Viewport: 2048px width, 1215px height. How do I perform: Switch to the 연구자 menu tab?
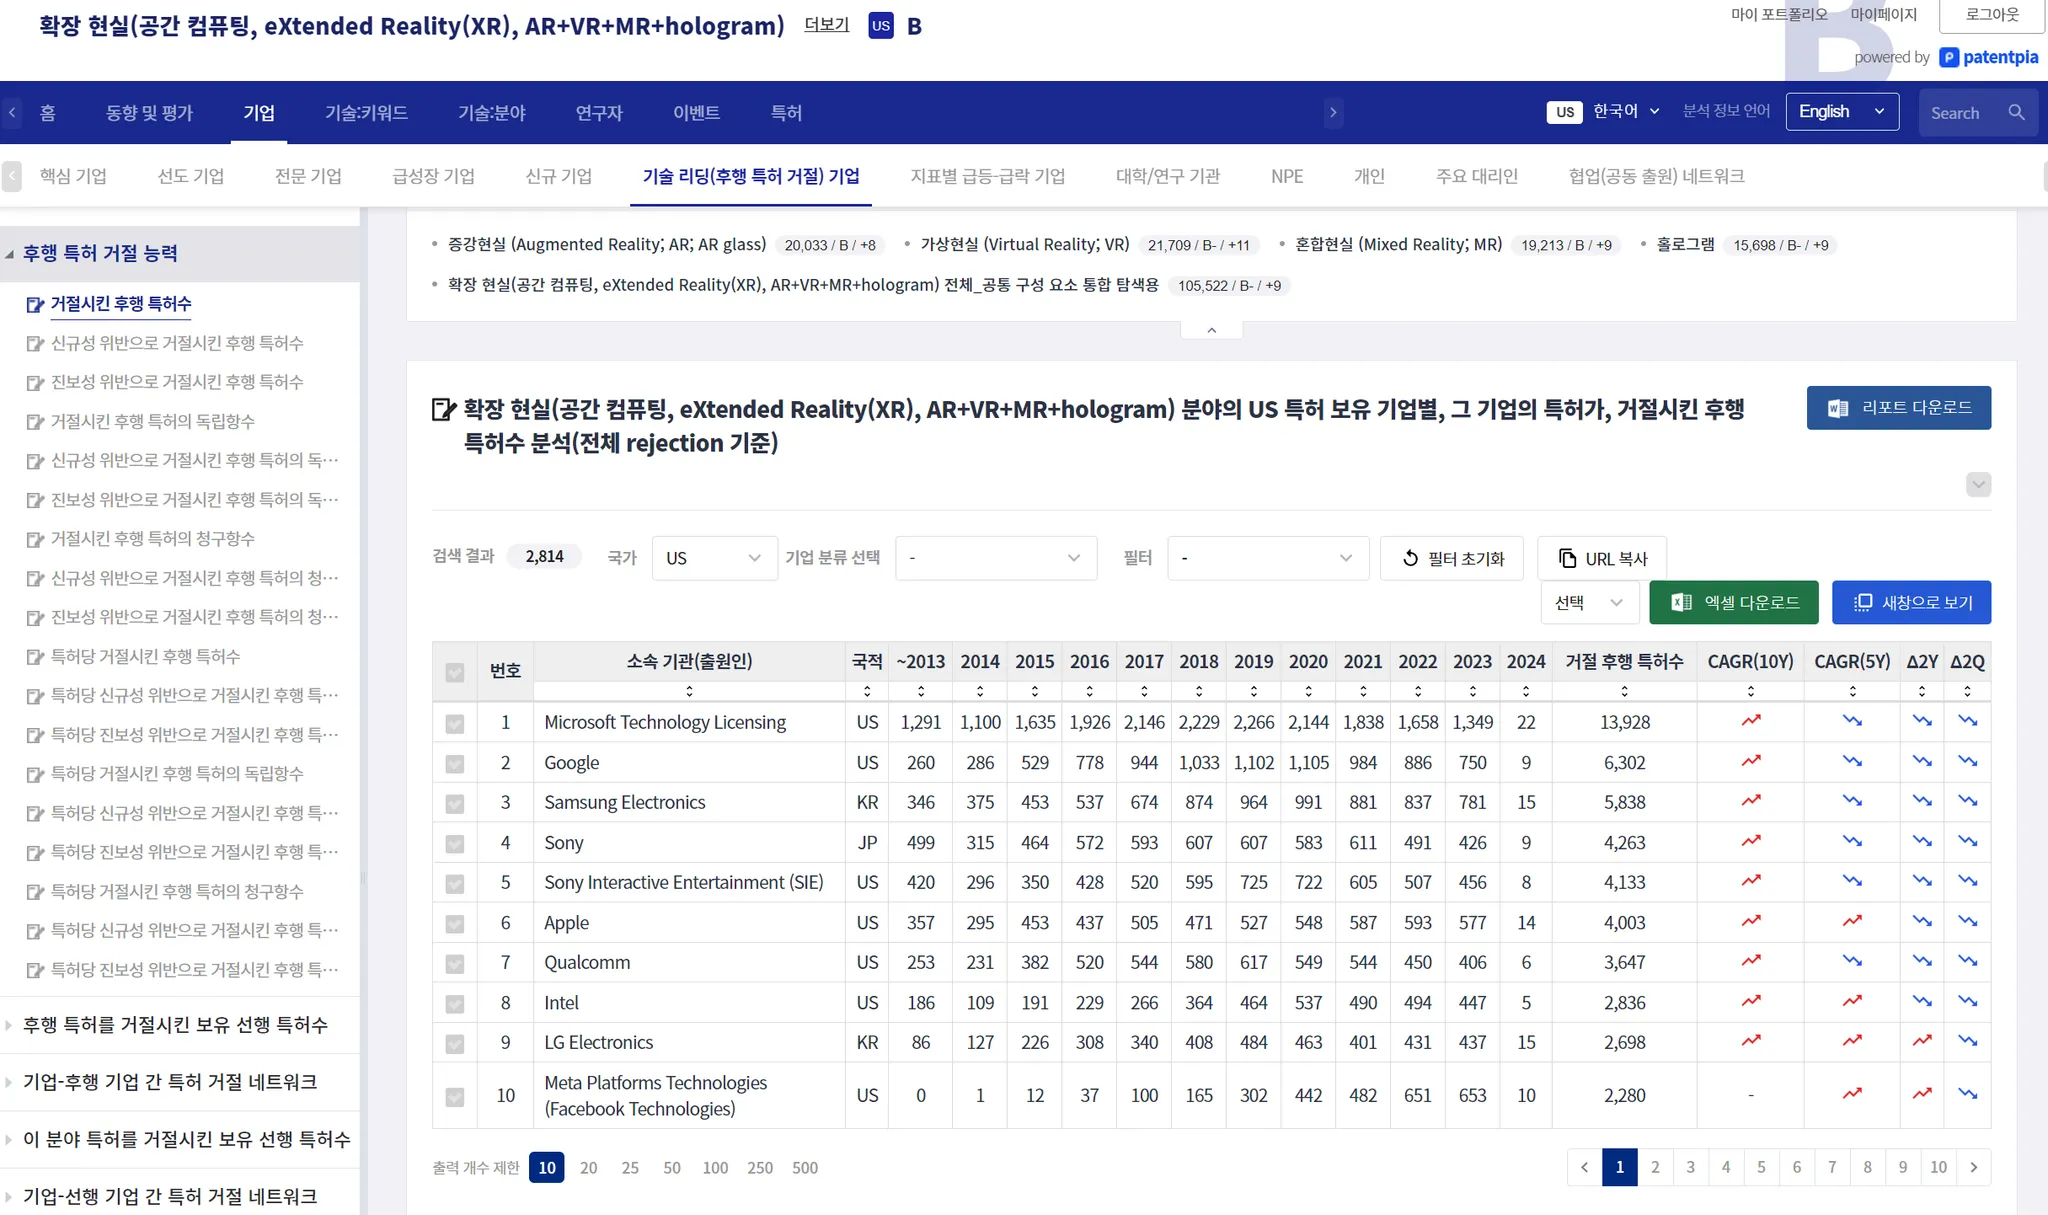point(598,113)
